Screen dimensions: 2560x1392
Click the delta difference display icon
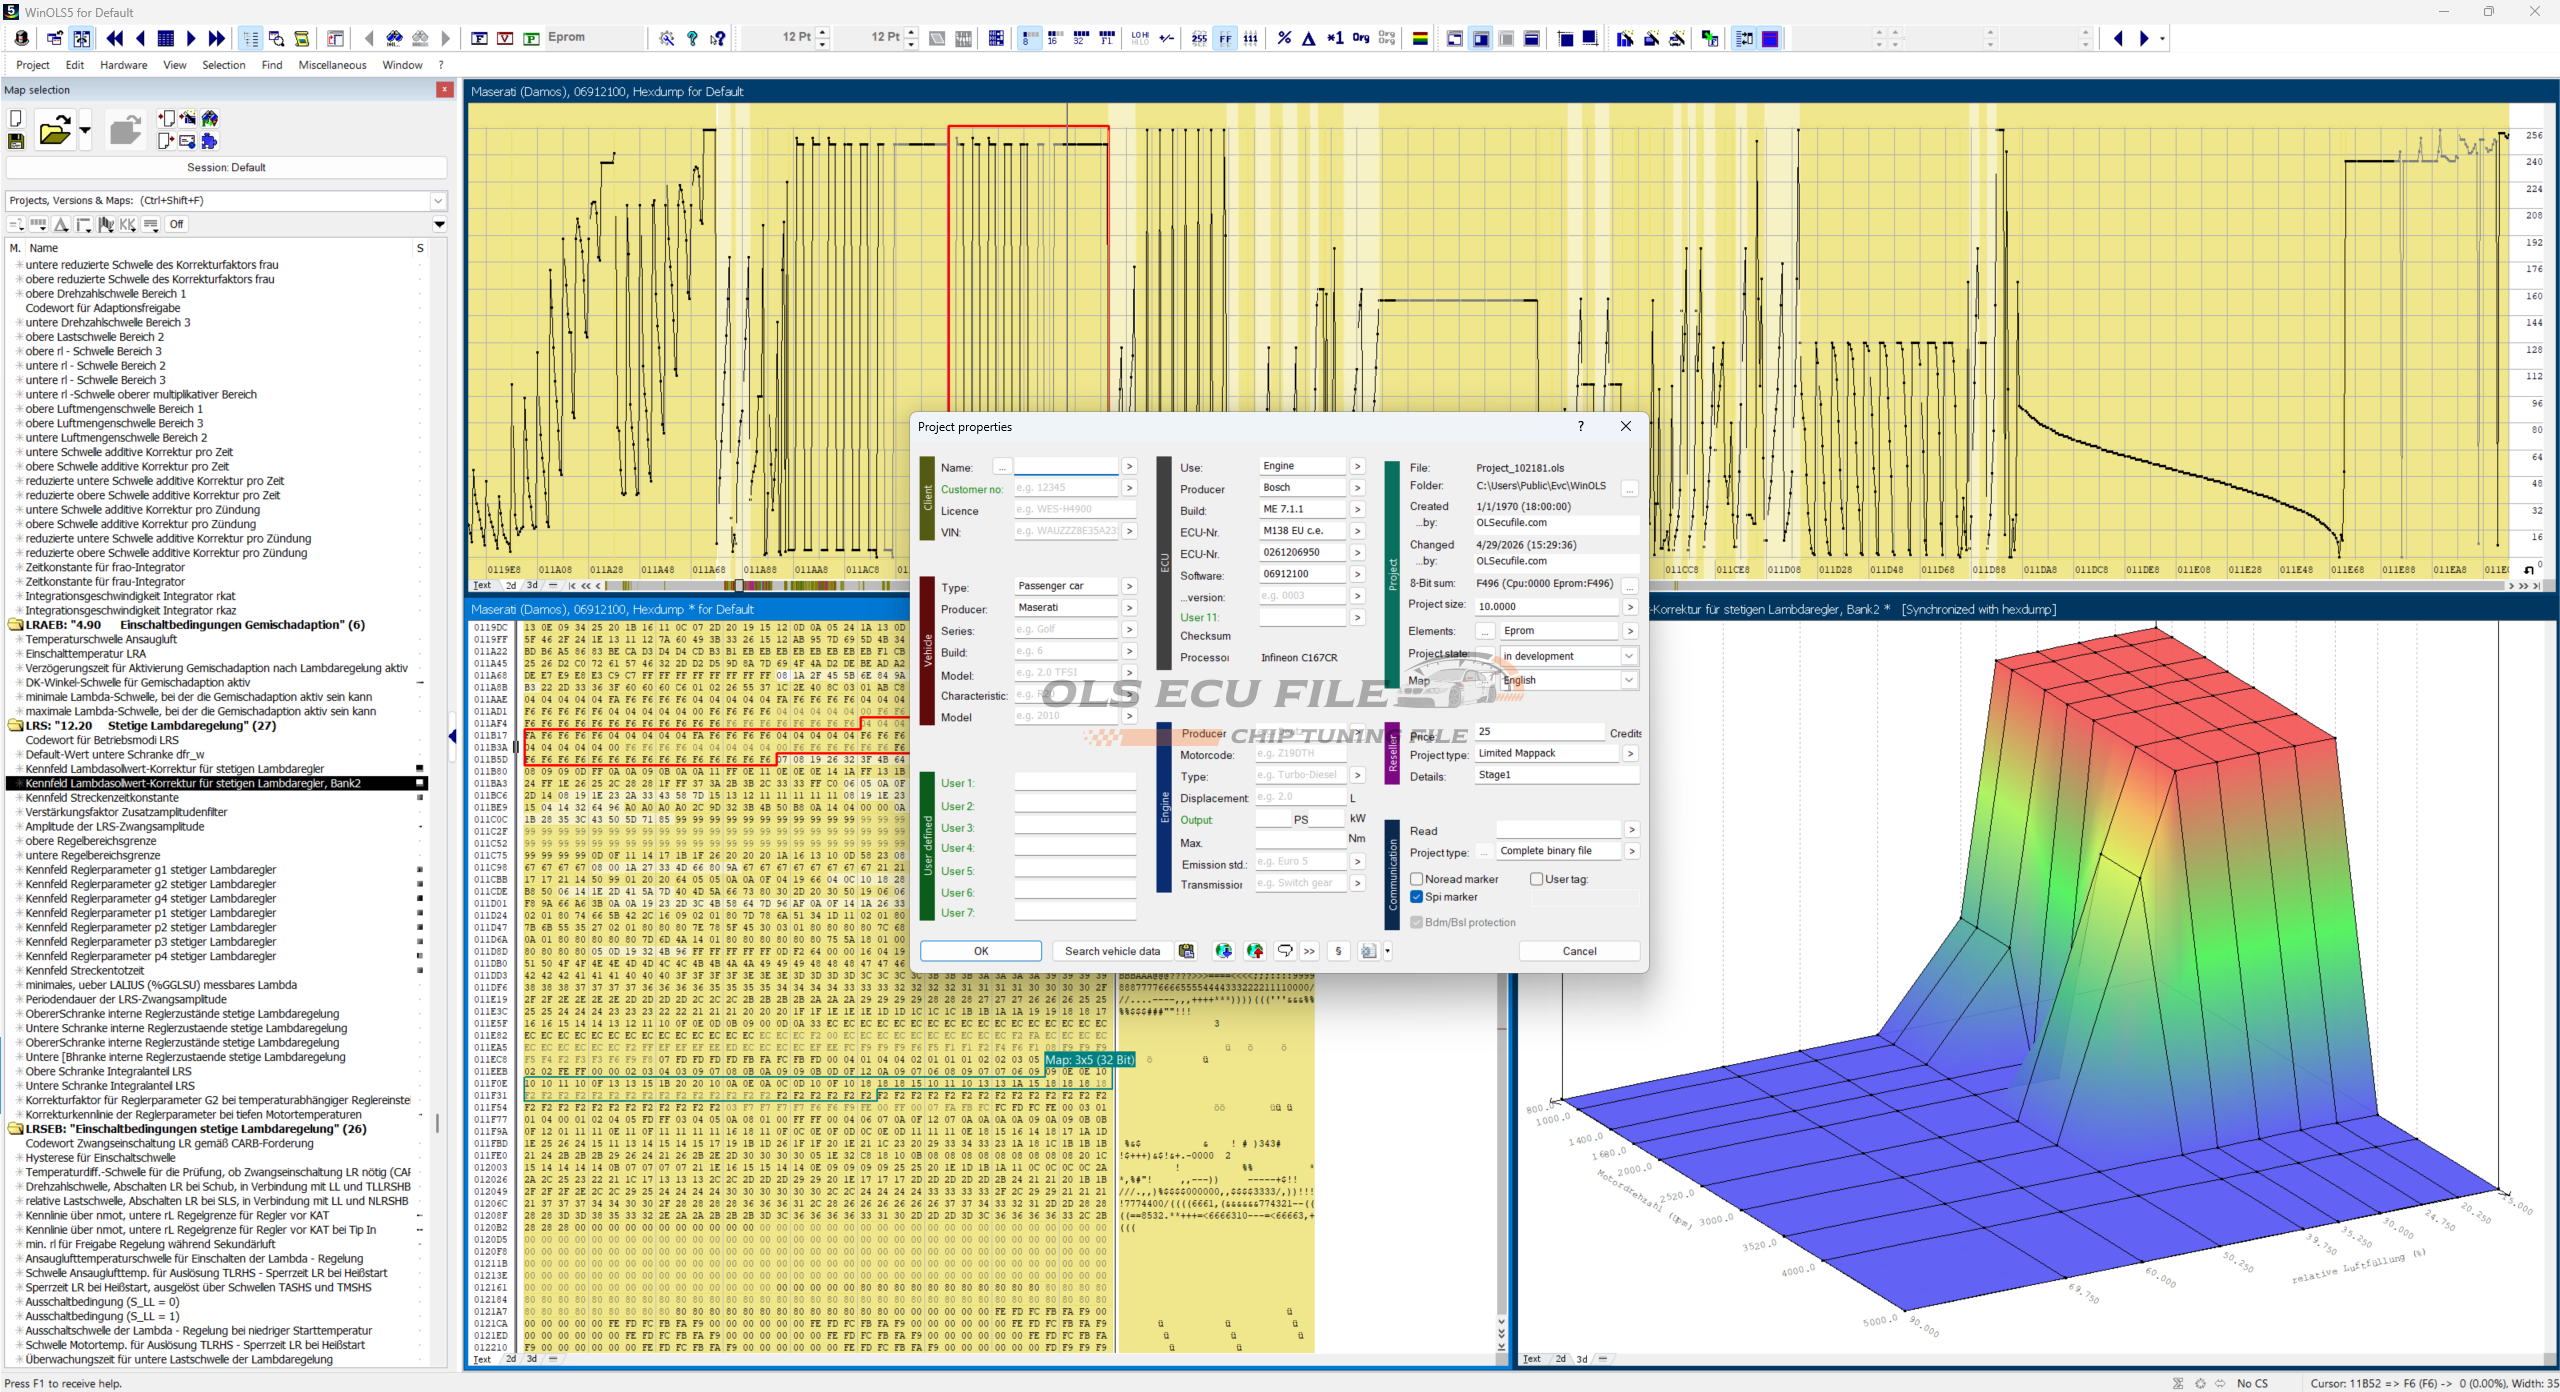tap(1309, 38)
